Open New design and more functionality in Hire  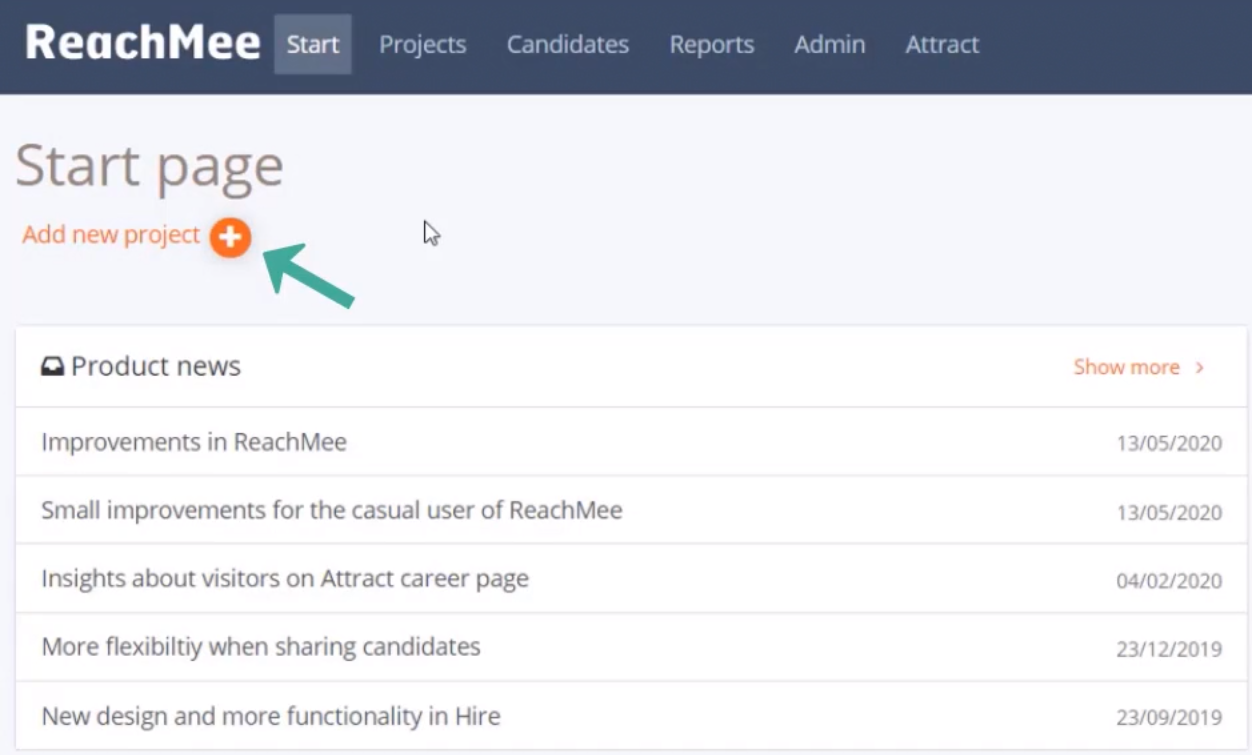pyautogui.click(x=271, y=716)
